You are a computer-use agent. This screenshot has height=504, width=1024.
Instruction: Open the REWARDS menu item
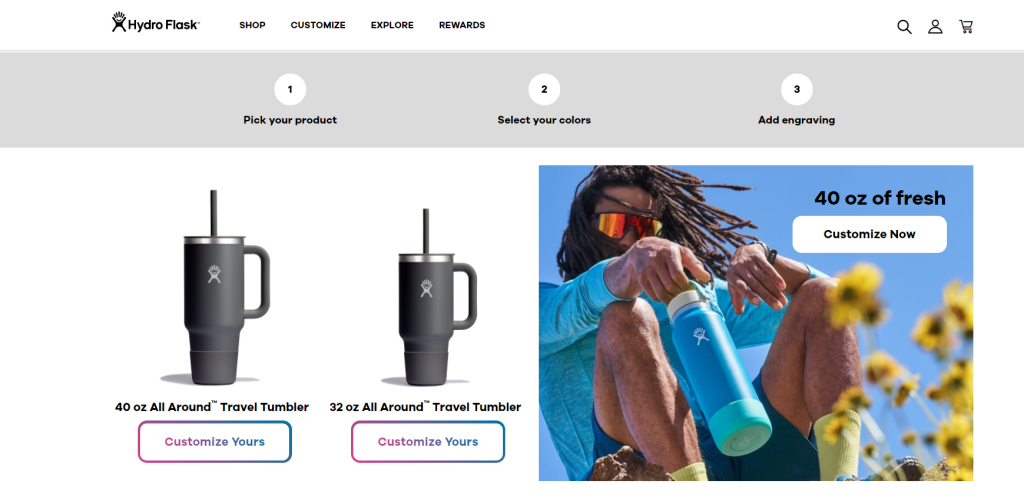pyautogui.click(x=462, y=25)
